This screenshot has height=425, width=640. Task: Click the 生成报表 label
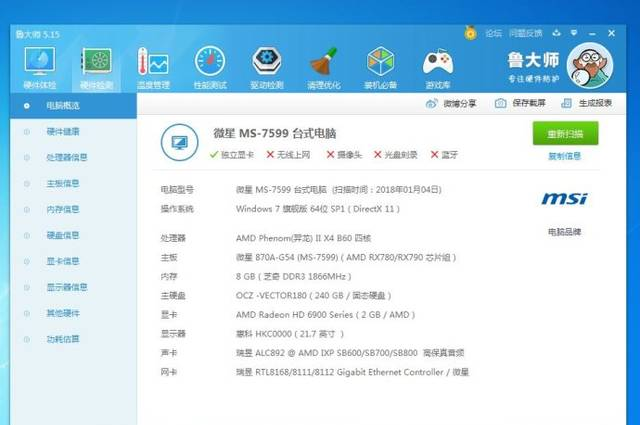pyautogui.click(x=595, y=103)
